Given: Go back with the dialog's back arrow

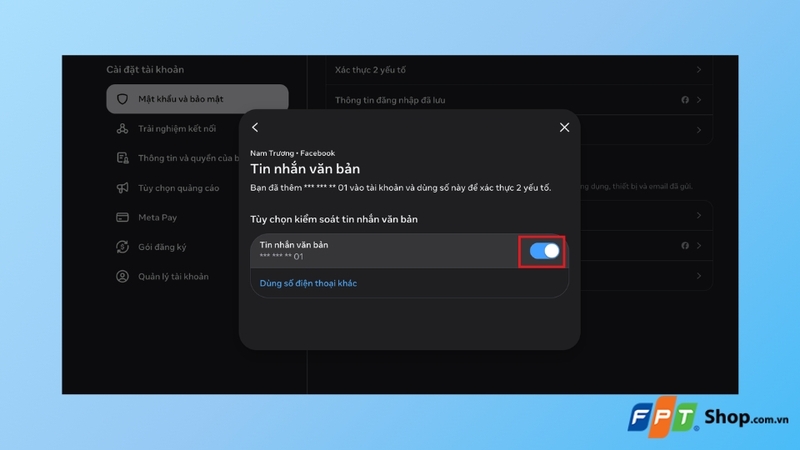Looking at the screenshot, I should click(255, 128).
